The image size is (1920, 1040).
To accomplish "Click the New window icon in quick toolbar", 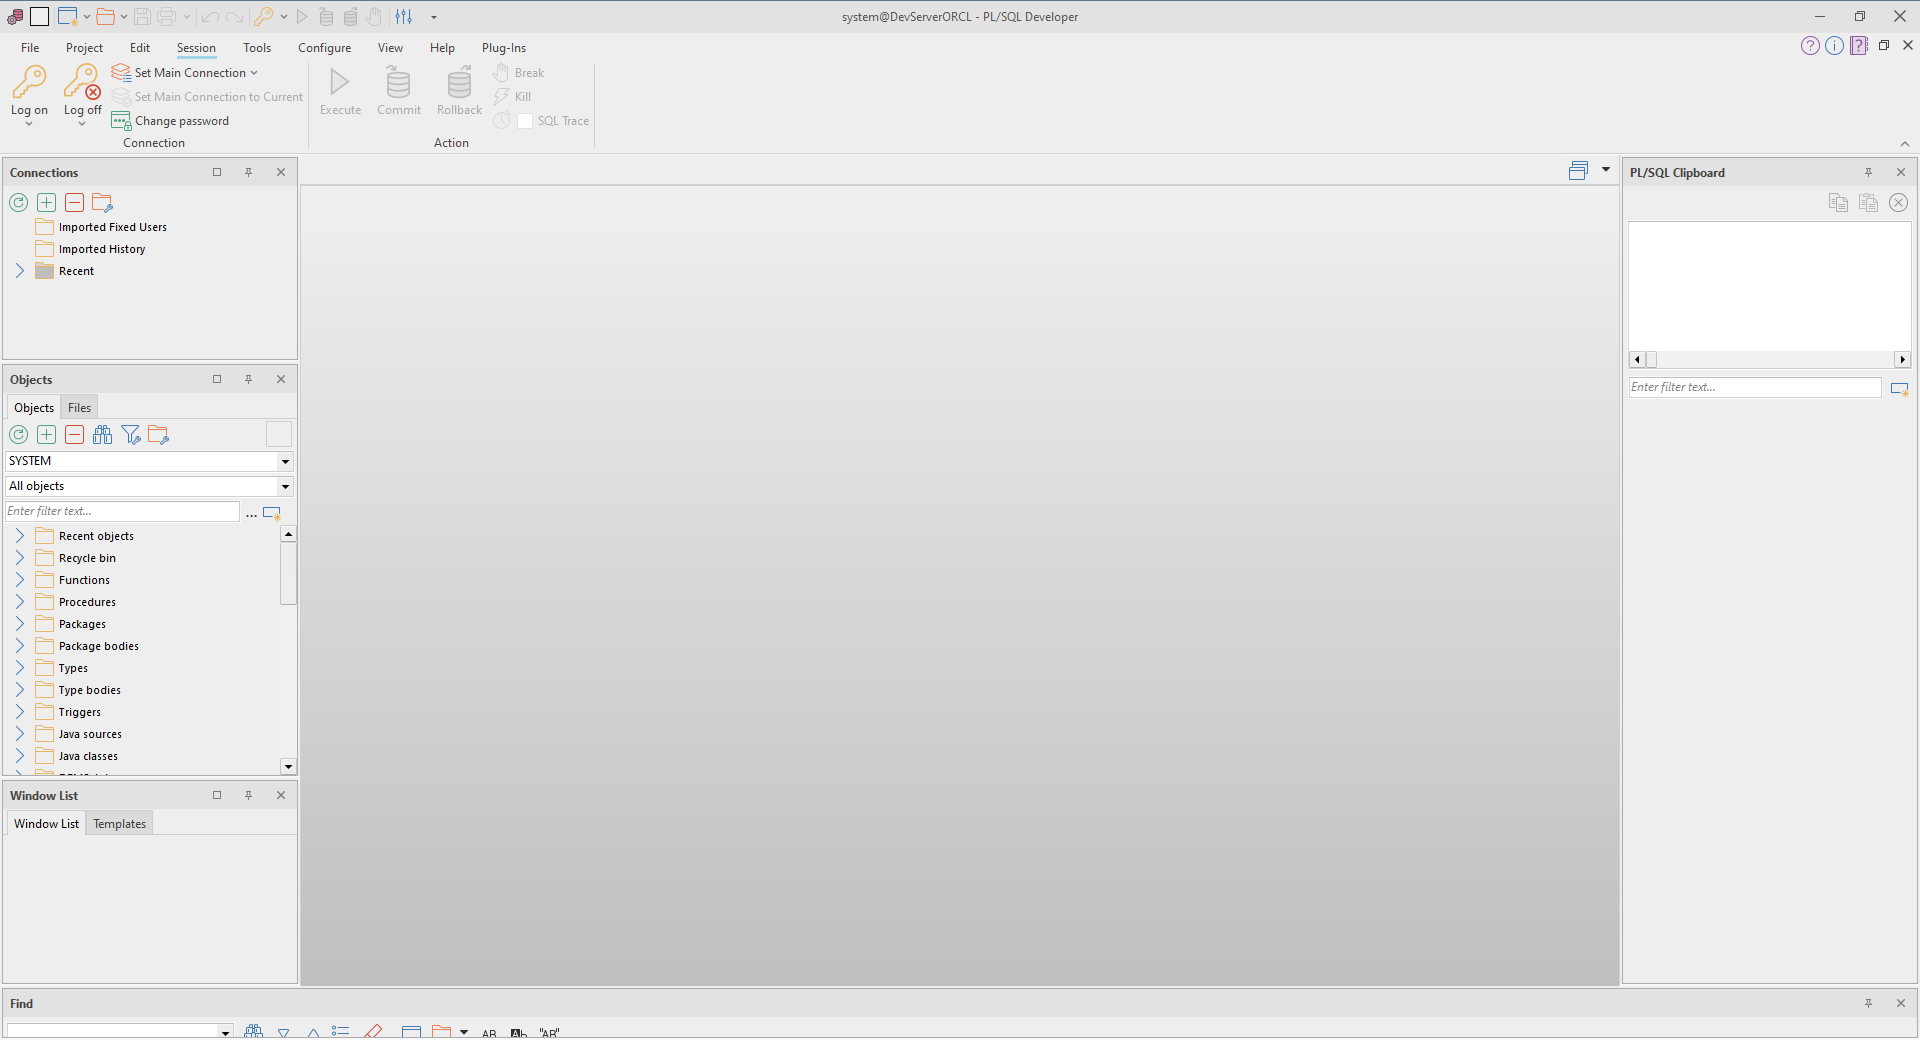I will click(67, 16).
